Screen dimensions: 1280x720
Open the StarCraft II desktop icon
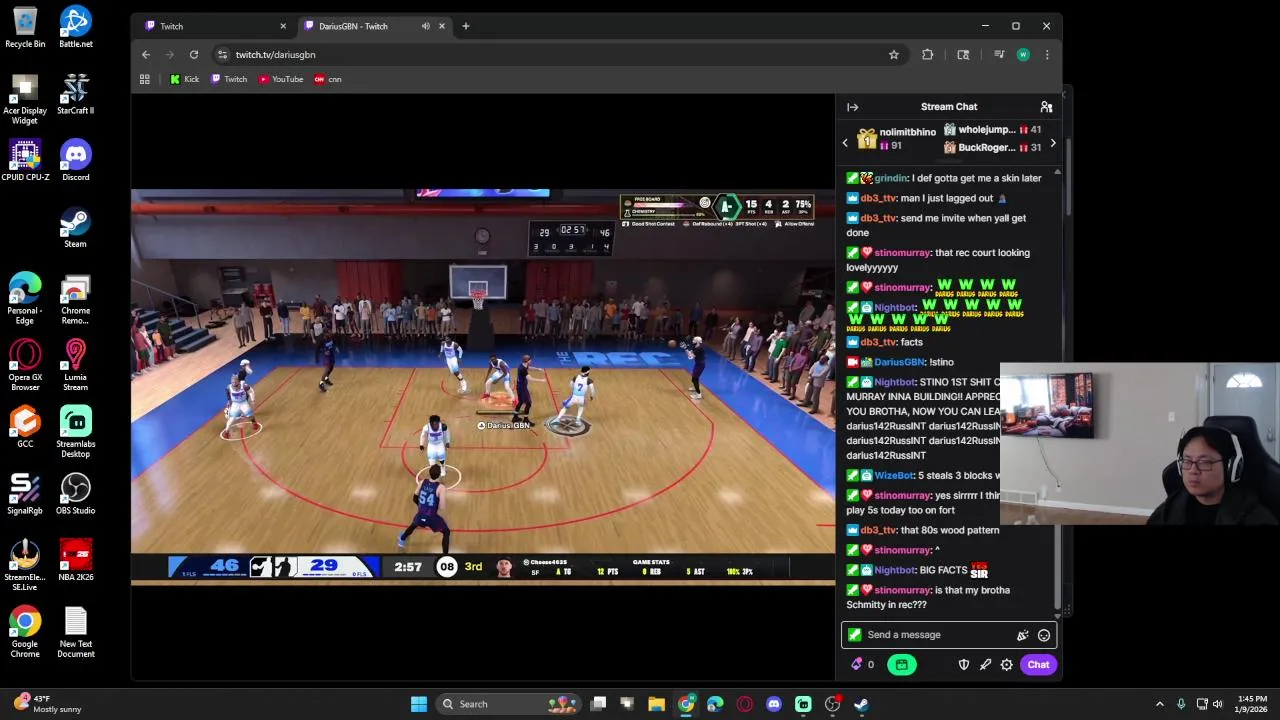[x=75, y=94]
